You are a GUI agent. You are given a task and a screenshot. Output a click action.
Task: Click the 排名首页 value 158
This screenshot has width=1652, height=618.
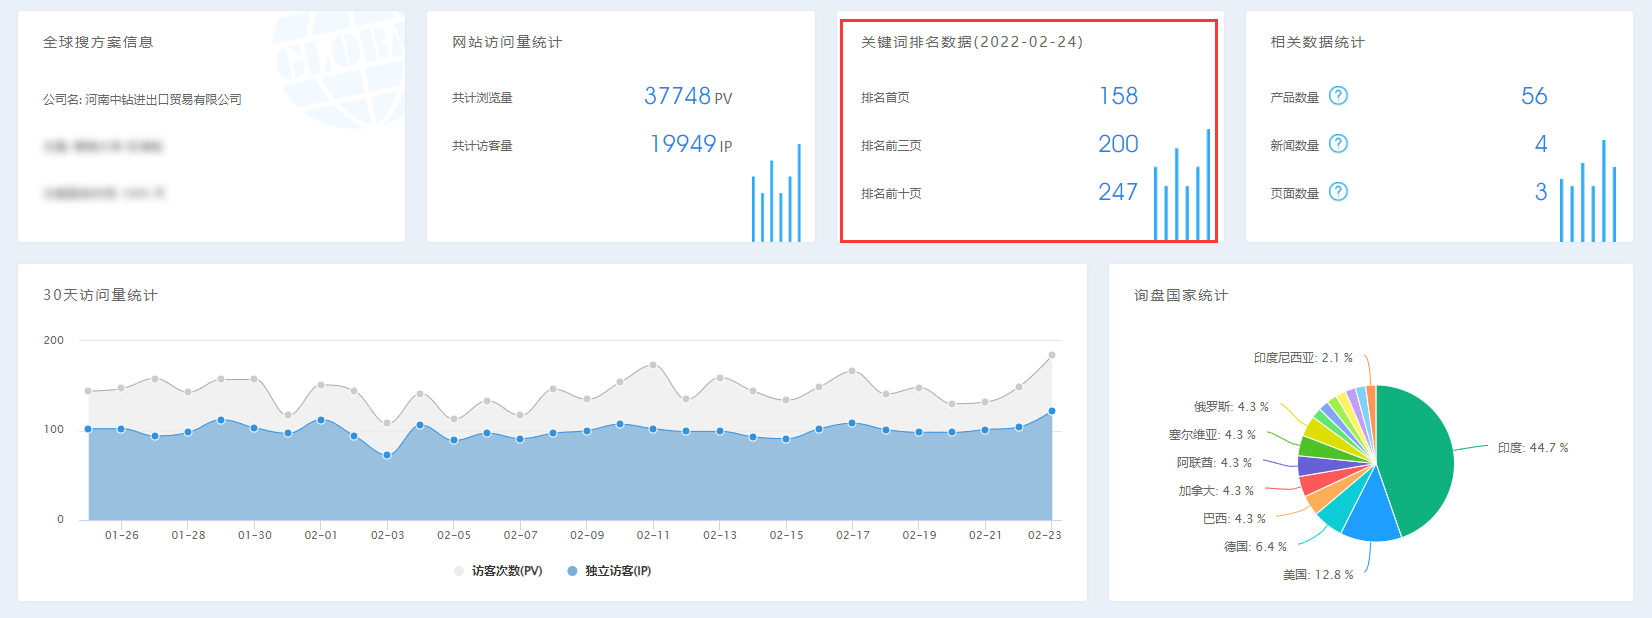point(1118,96)
